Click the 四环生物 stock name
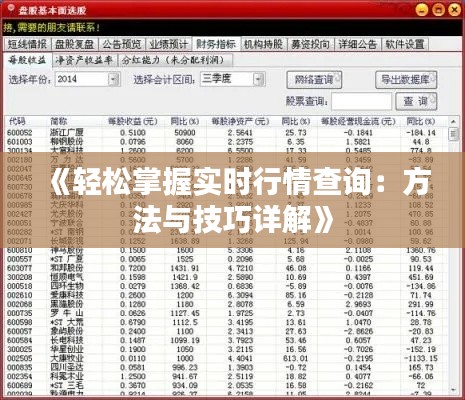 pos(67,286)
